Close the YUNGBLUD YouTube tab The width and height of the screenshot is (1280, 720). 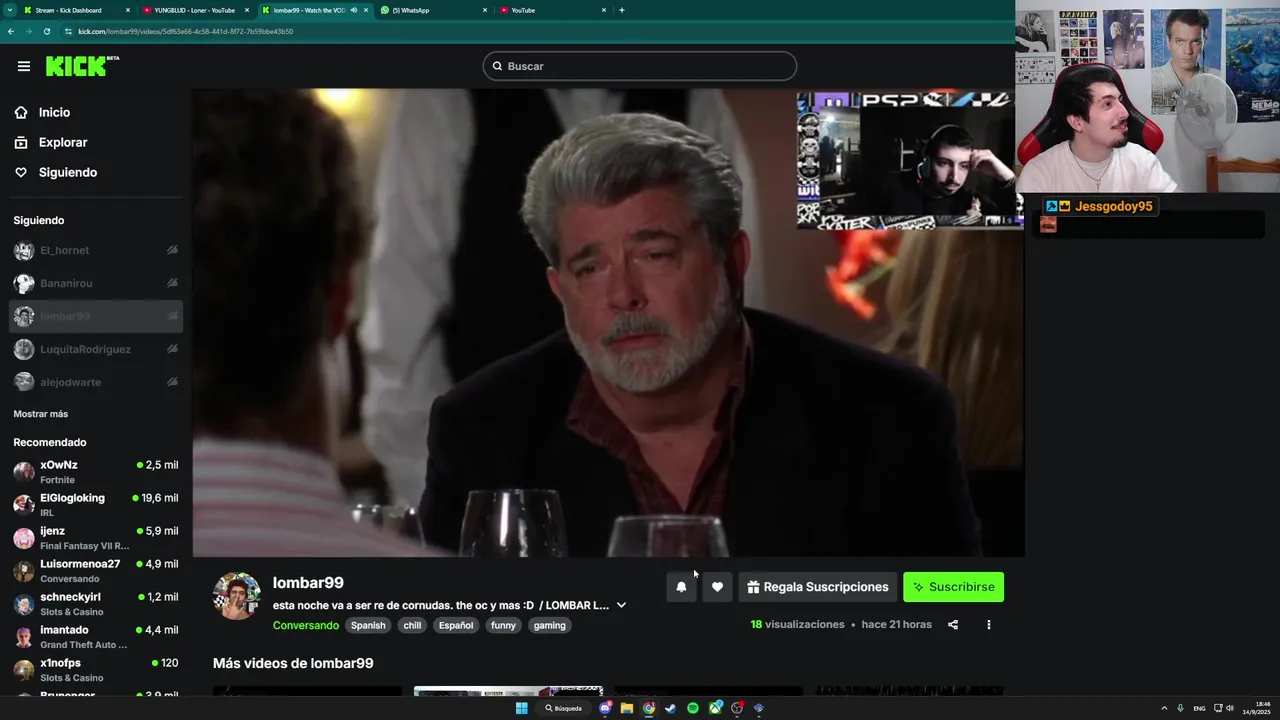coord(247,10)
